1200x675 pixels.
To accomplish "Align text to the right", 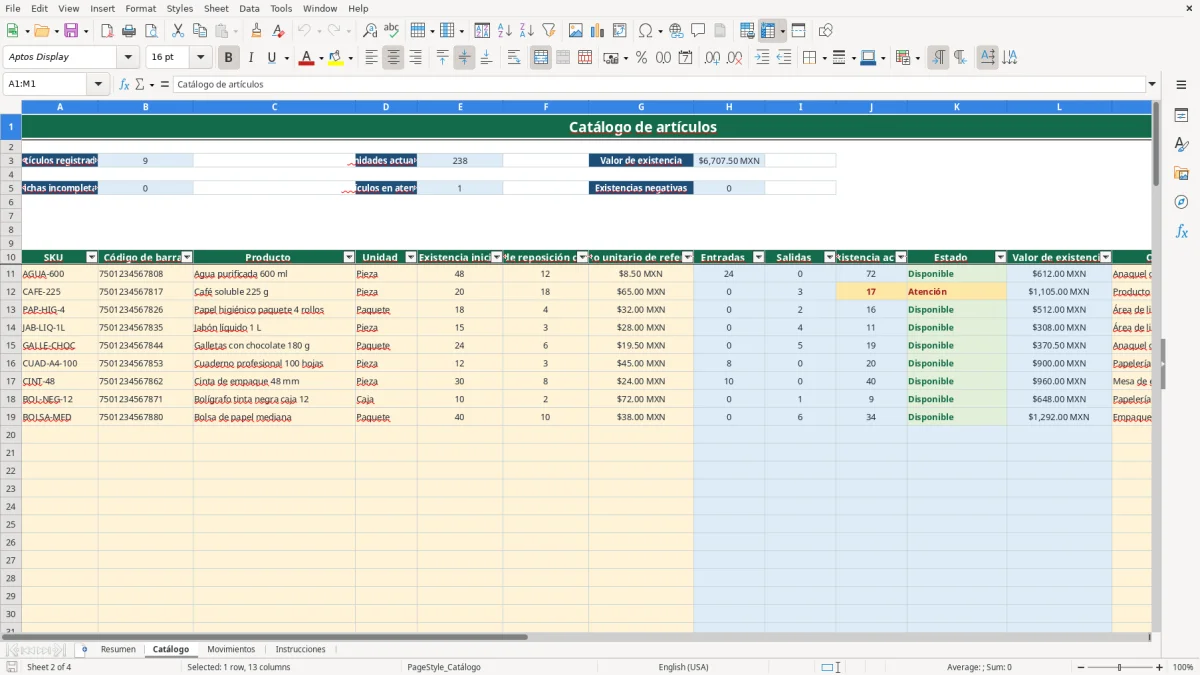I will click(415, 58).
